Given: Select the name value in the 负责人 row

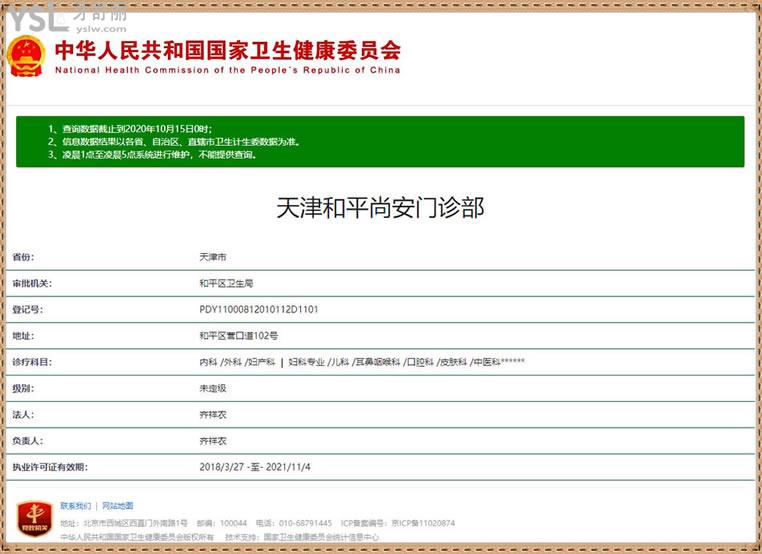Looking at the screenshot, I should (x=213, y=441).
